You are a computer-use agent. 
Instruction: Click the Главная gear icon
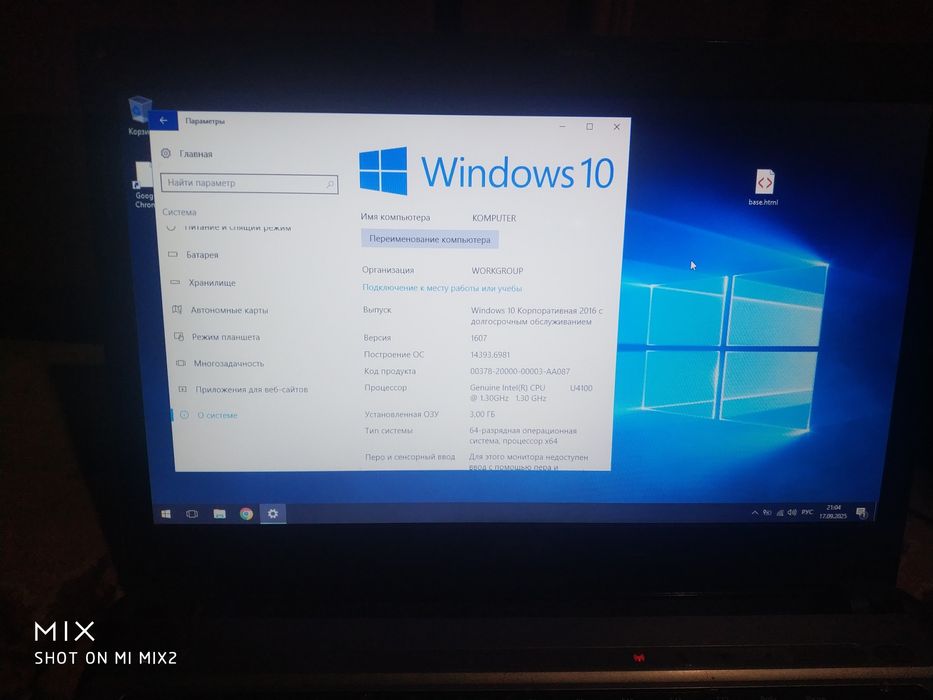pos(166,153)
